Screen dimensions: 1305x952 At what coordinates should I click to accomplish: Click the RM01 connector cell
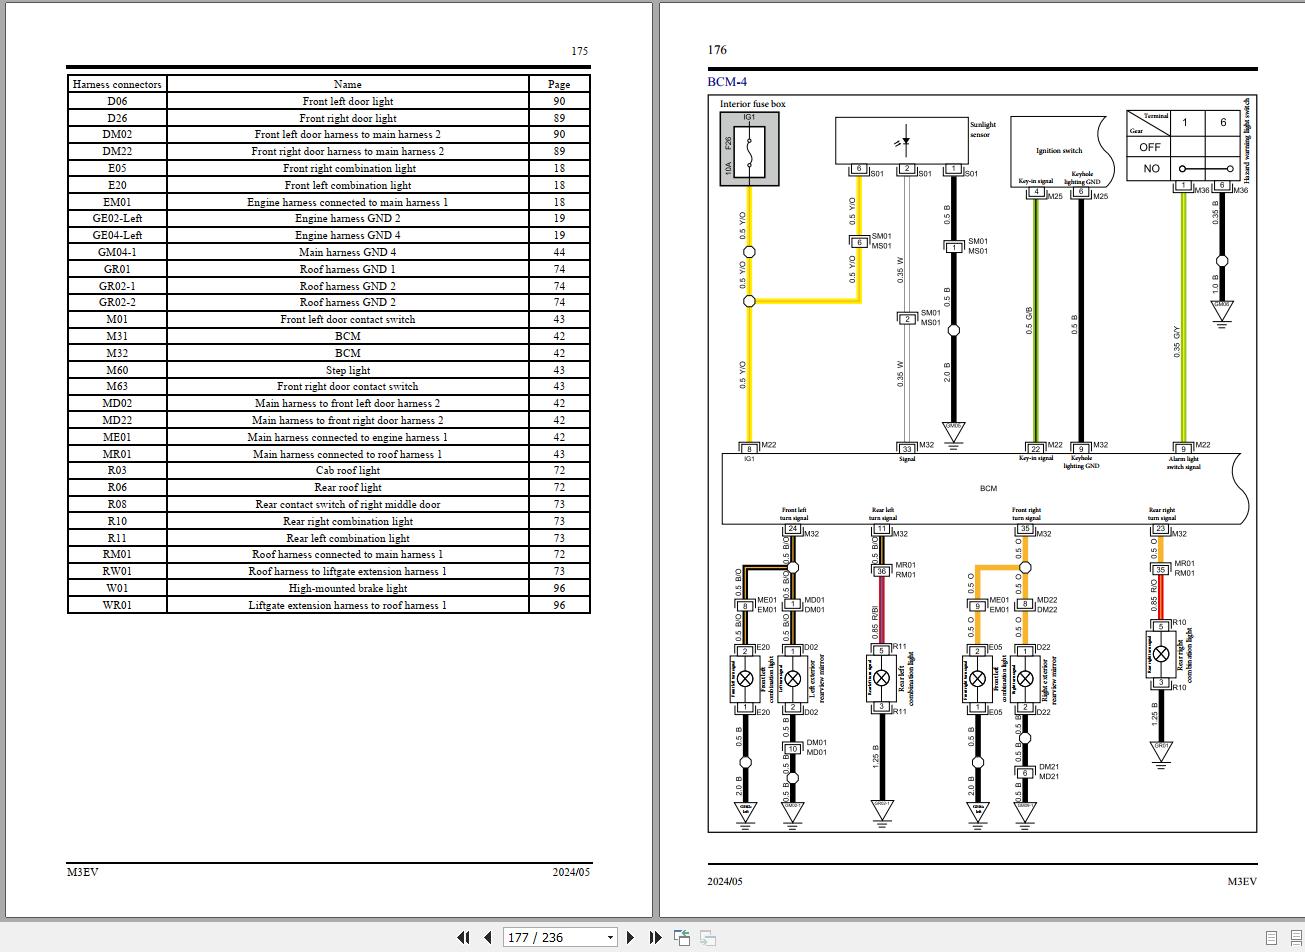[x=117, y=554]
